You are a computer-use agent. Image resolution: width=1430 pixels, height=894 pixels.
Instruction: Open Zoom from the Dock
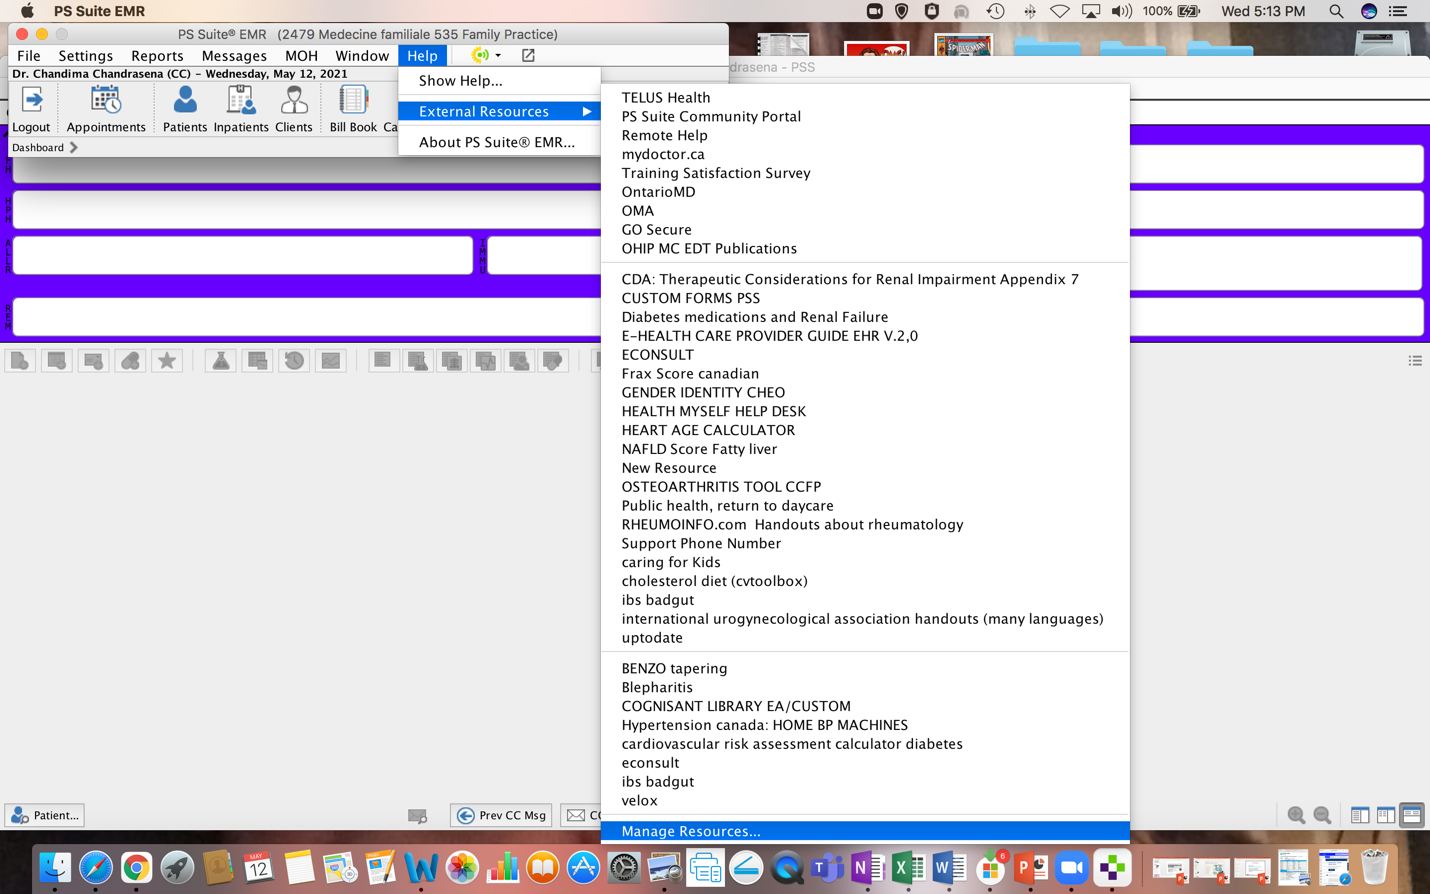[x=1071, y=867]
